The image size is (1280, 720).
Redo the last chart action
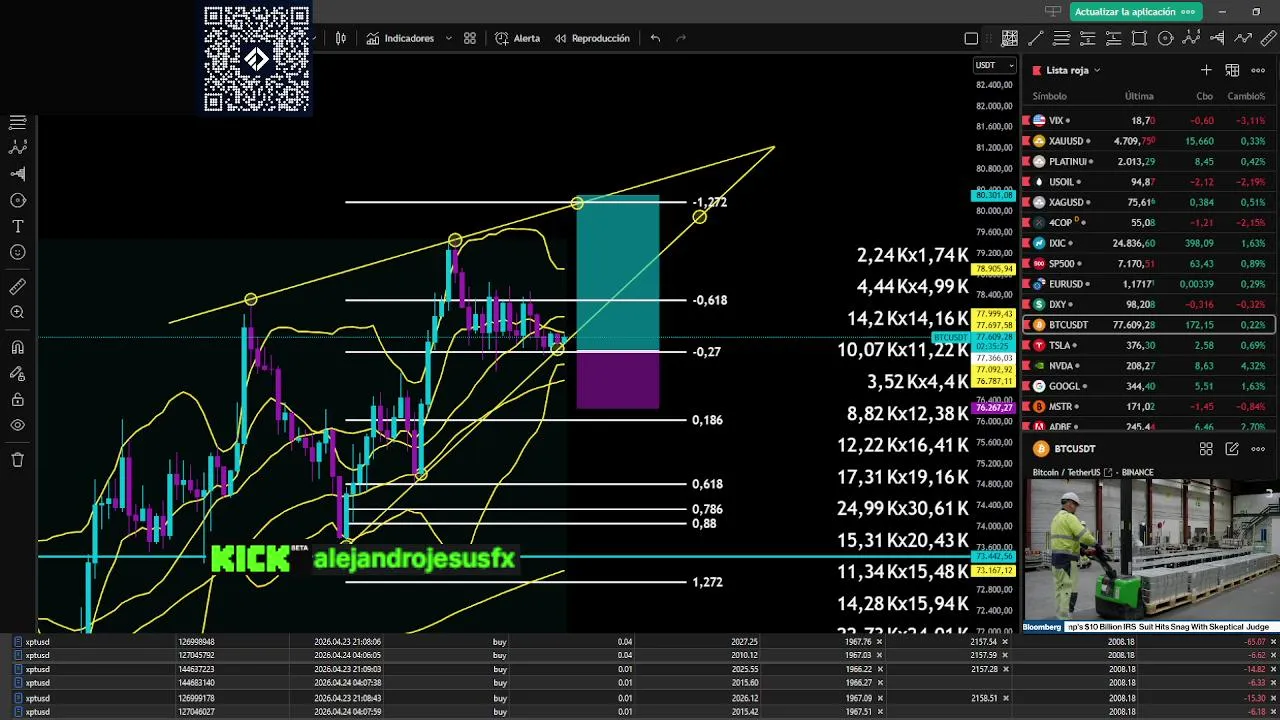click(682, 38)
